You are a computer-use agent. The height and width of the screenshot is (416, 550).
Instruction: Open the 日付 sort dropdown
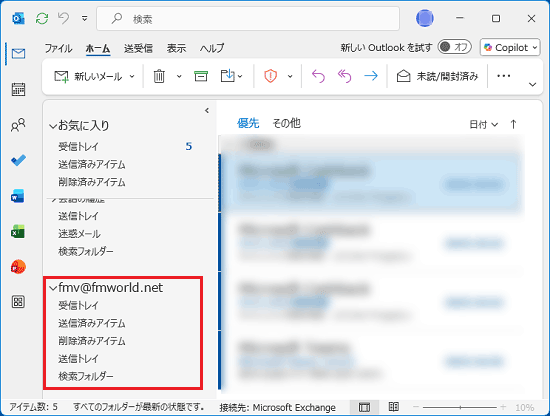pos(483,124)
